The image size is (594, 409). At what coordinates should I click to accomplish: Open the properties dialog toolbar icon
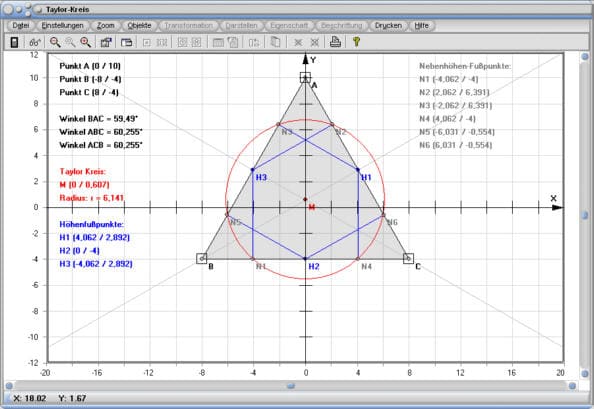[x=106, y=42]
